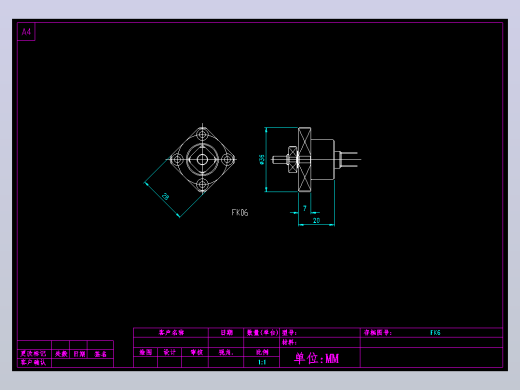Click the center bore circle in front view
This screenshot has width=520, height=390.
pyautogui.click(x=202, y=159)
